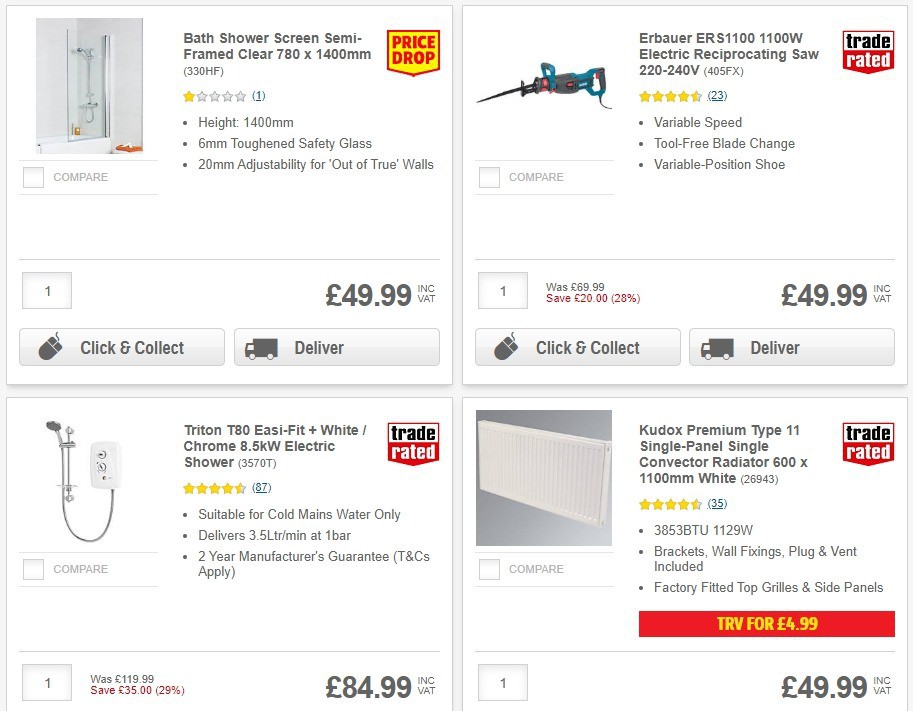Screen dimensions: 913x711
Task: Enable COMPARE for the Erbauer reciprocating saw
Action: point(488,177)
